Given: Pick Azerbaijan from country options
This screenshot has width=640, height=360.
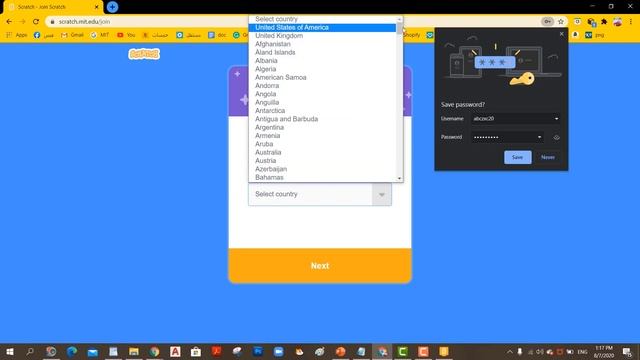Looking at the screenshot, I should coord(322,169).
